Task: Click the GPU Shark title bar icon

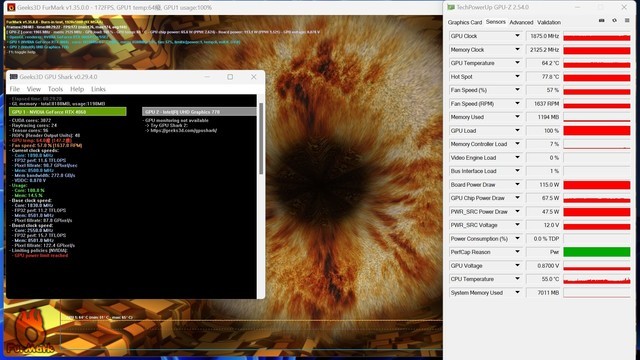Action: (x=13, y=77)
